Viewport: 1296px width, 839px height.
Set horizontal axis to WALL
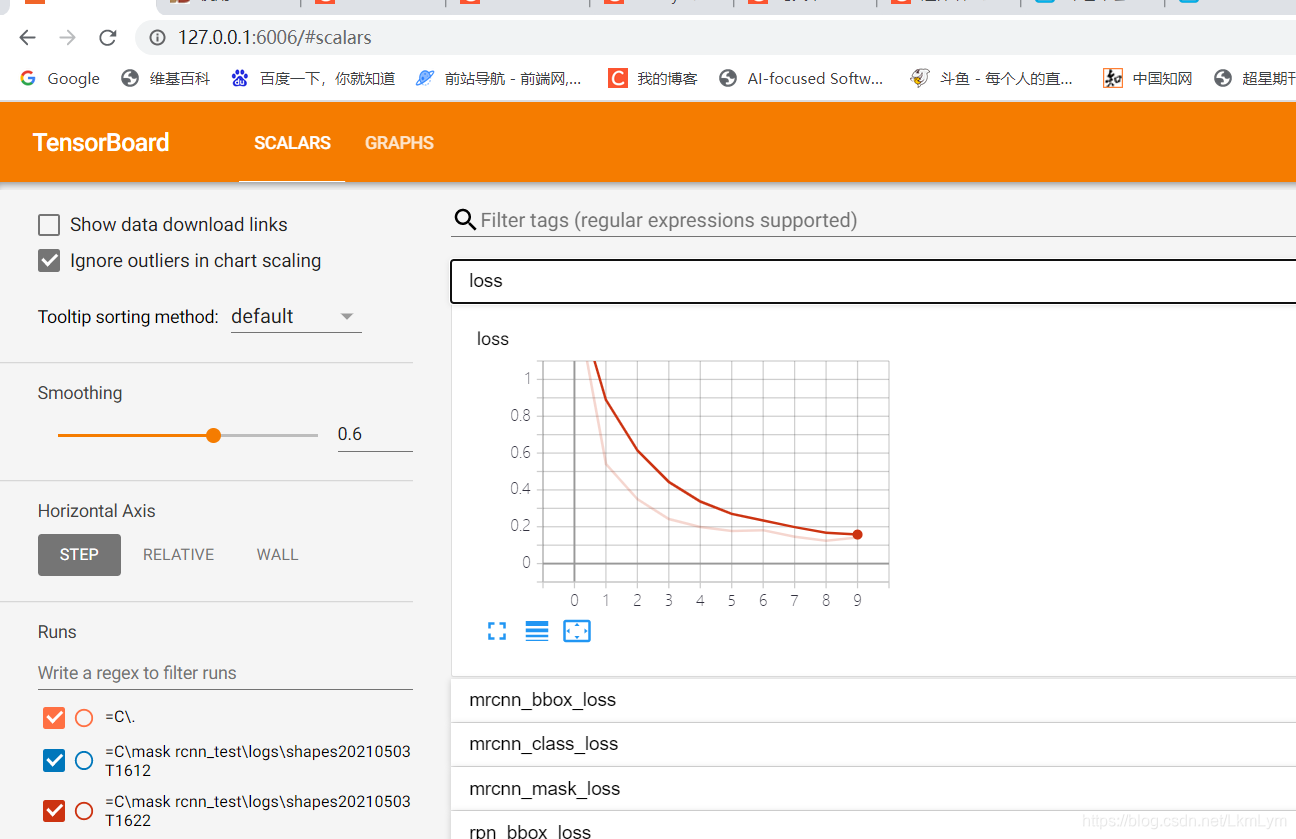[x=277, y=555]
